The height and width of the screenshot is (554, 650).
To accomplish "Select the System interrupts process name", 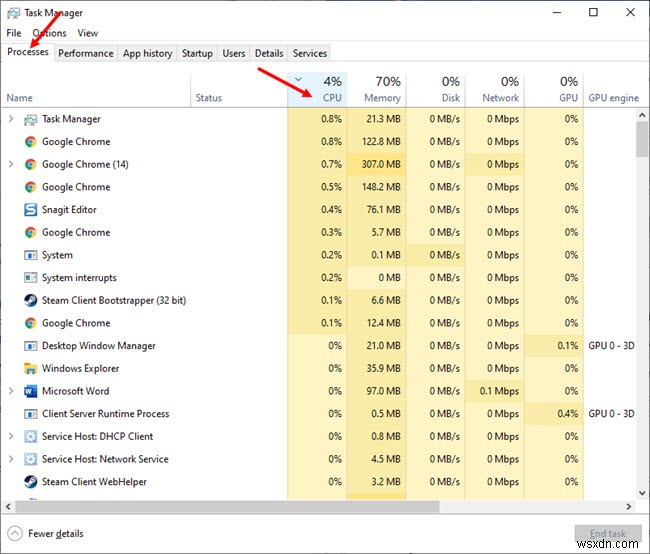I will [79, 278].
